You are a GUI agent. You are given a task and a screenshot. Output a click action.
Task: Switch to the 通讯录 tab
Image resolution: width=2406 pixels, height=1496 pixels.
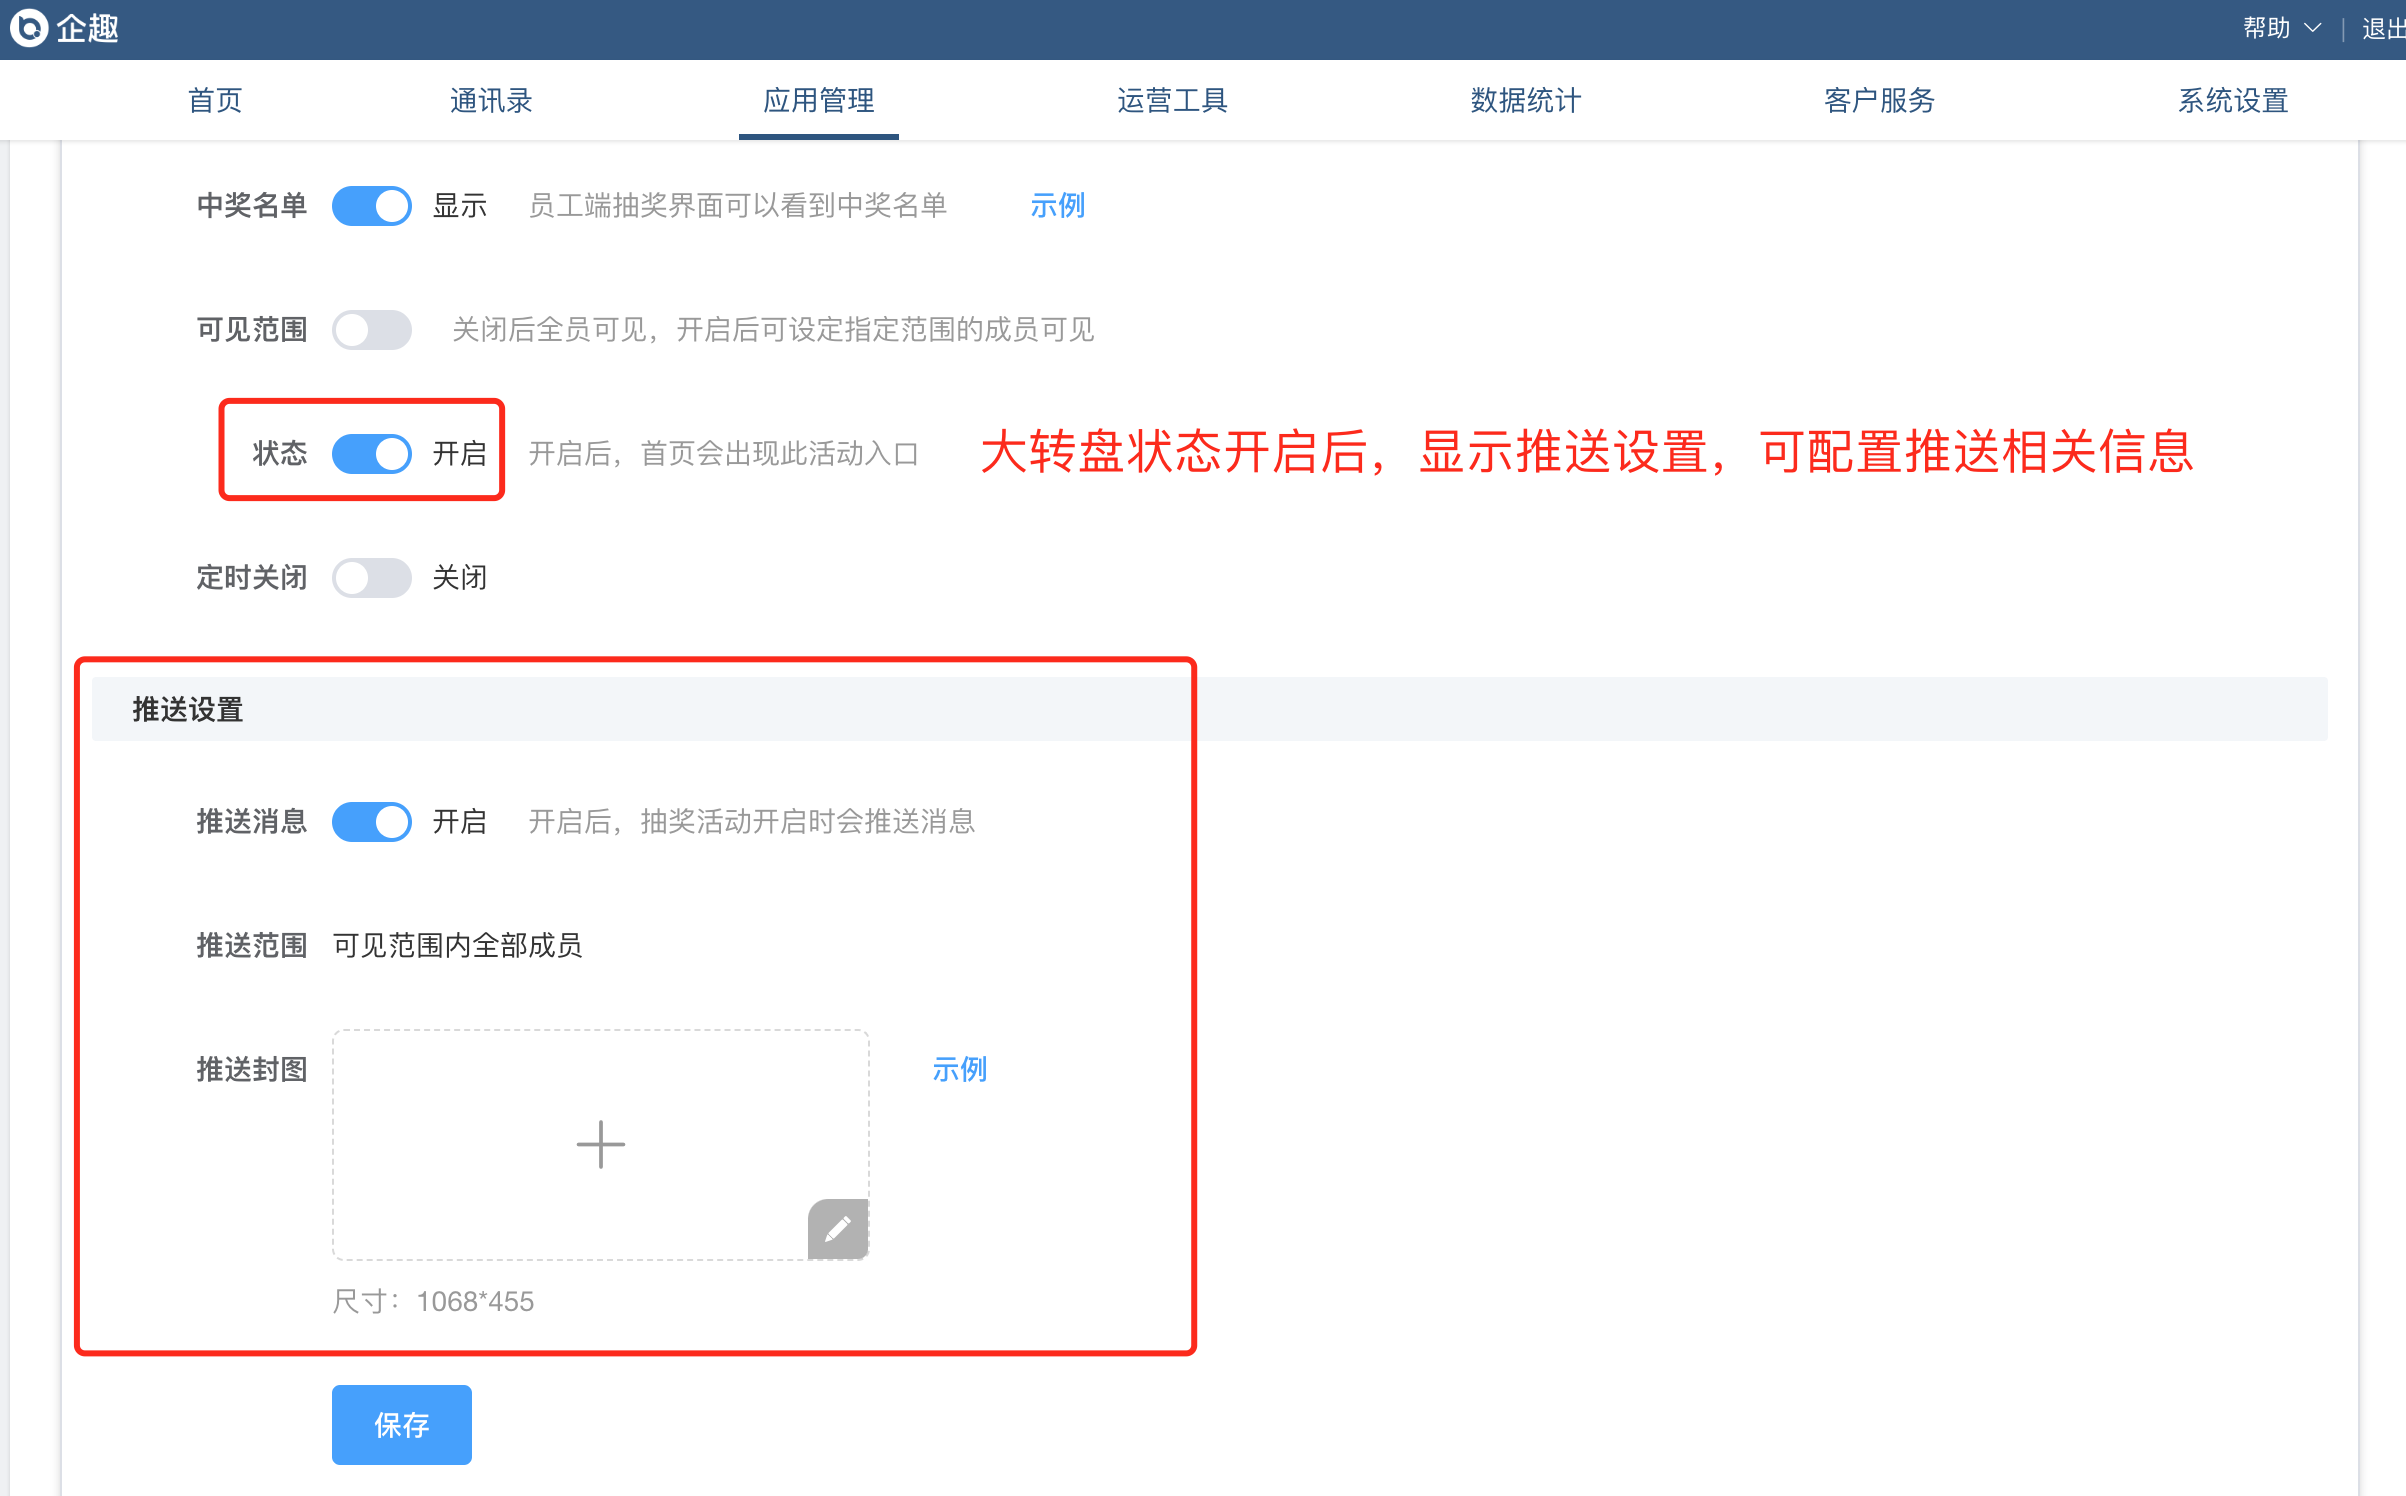(491, 100)
